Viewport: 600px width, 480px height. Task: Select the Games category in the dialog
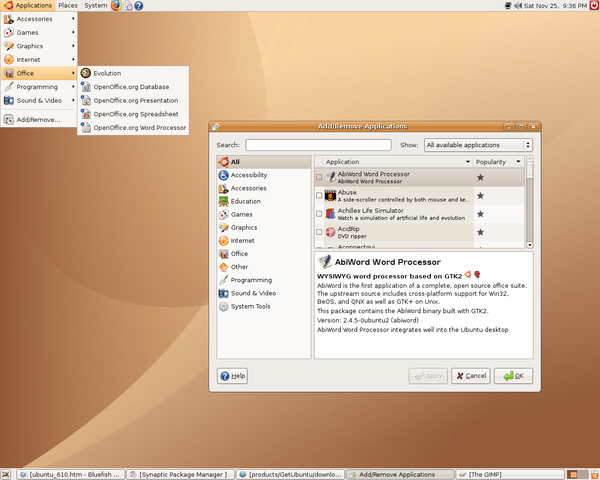(264, 214)
